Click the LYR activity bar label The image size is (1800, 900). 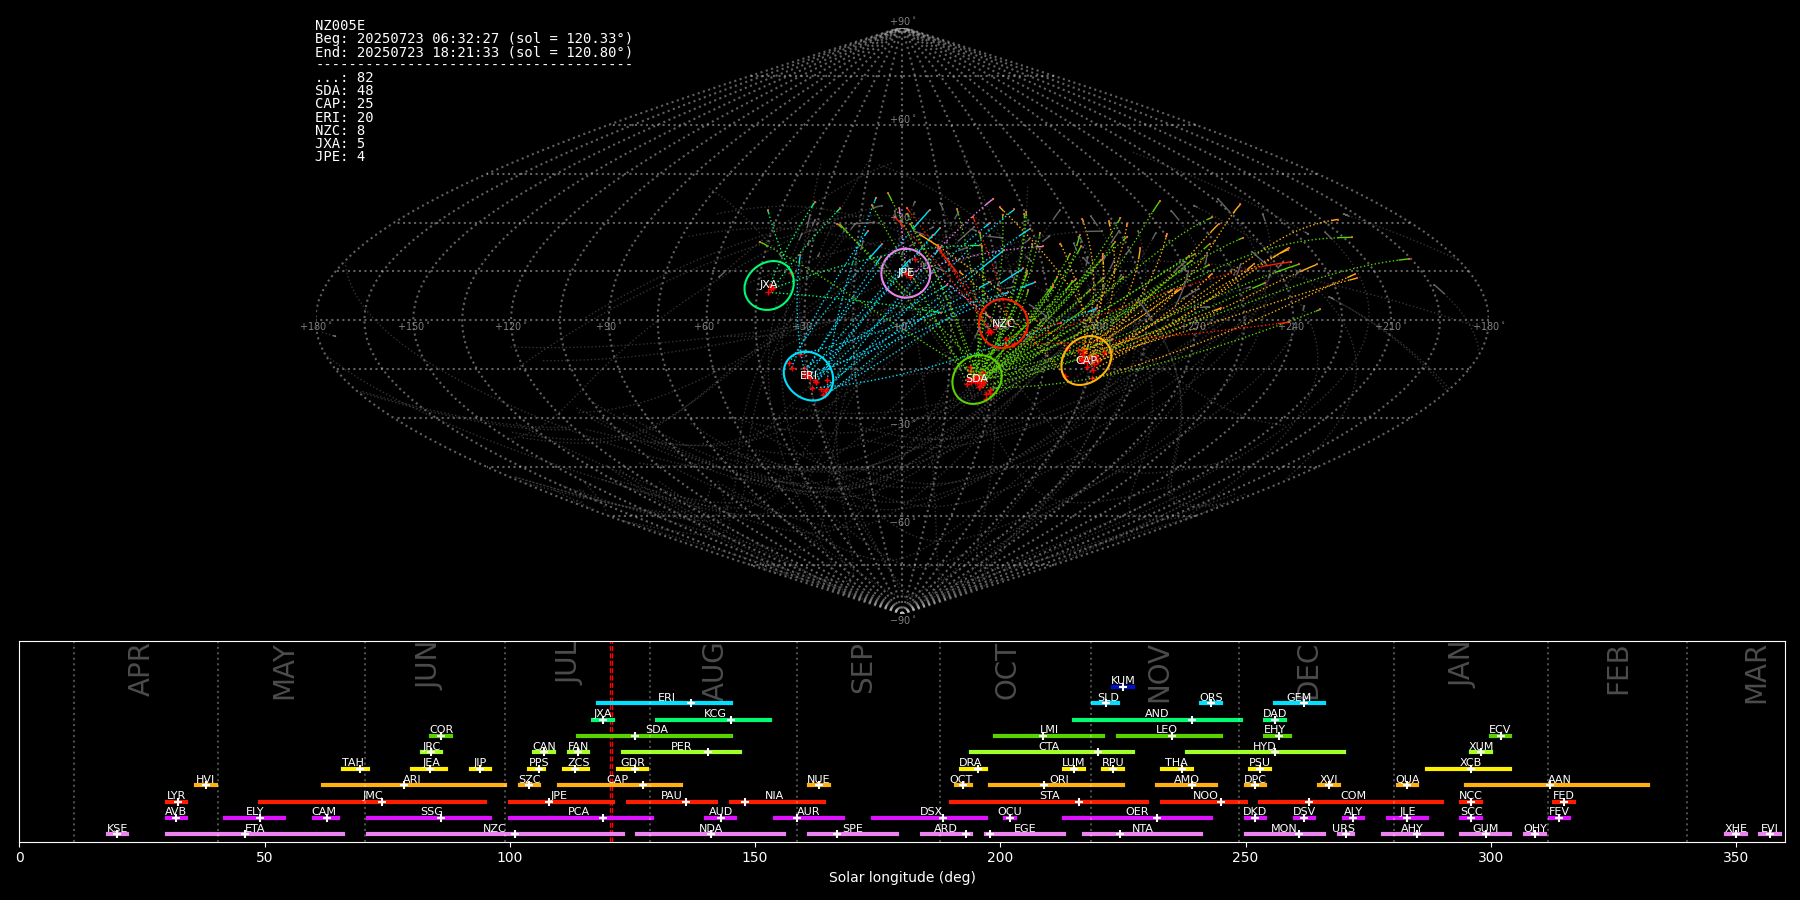click(x=176, y=796)
